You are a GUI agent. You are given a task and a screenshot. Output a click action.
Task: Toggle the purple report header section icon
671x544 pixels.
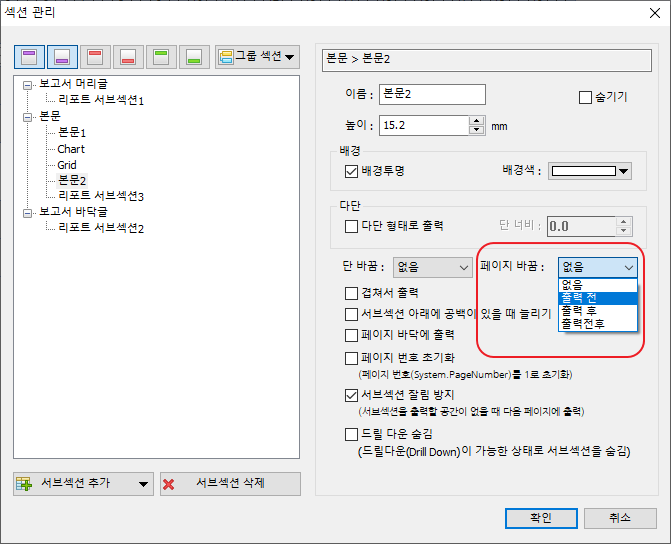[29, 57]
